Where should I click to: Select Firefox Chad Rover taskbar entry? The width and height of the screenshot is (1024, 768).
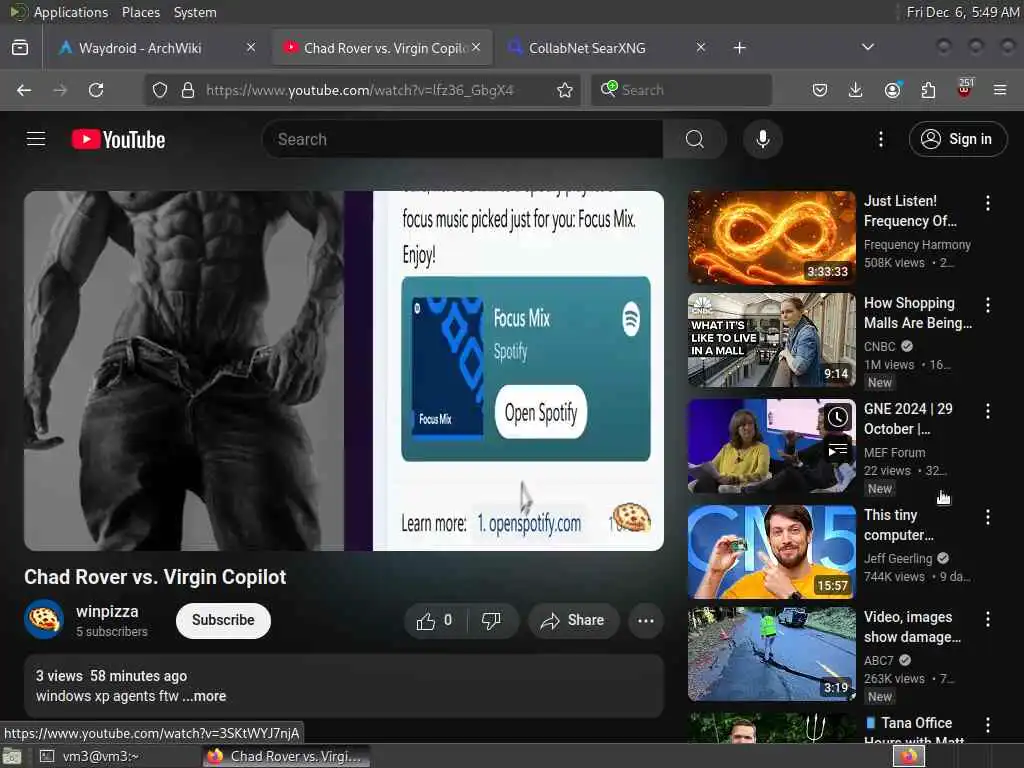click(x=286, y=756)
